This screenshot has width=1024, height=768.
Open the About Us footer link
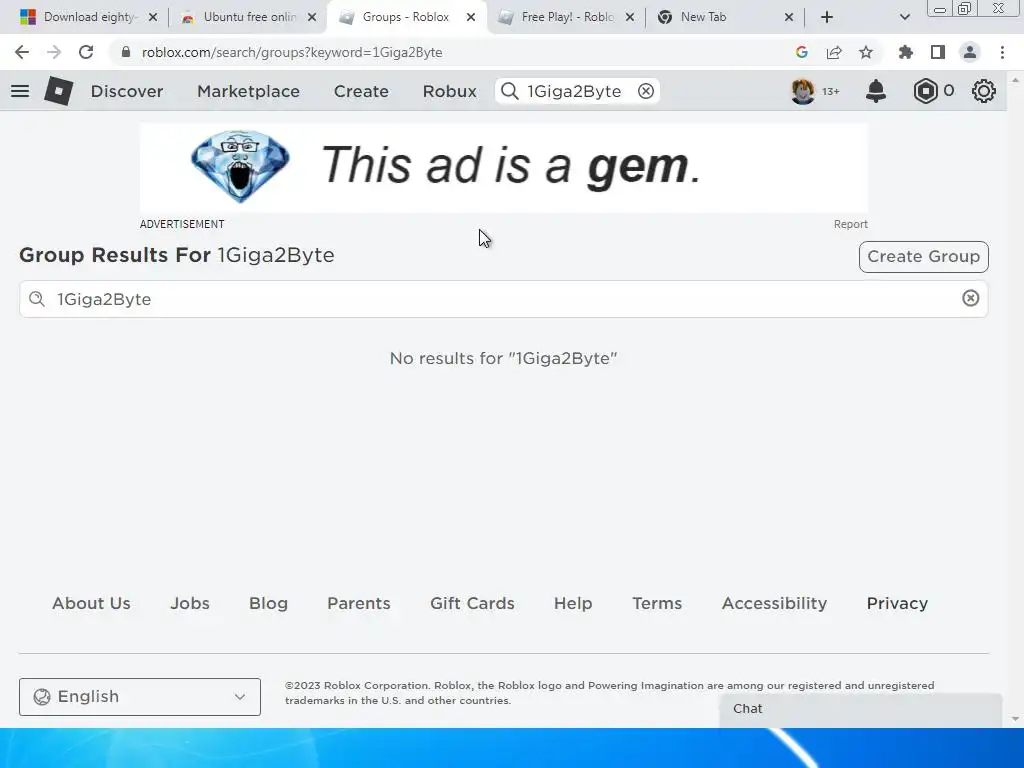[91, 603]
